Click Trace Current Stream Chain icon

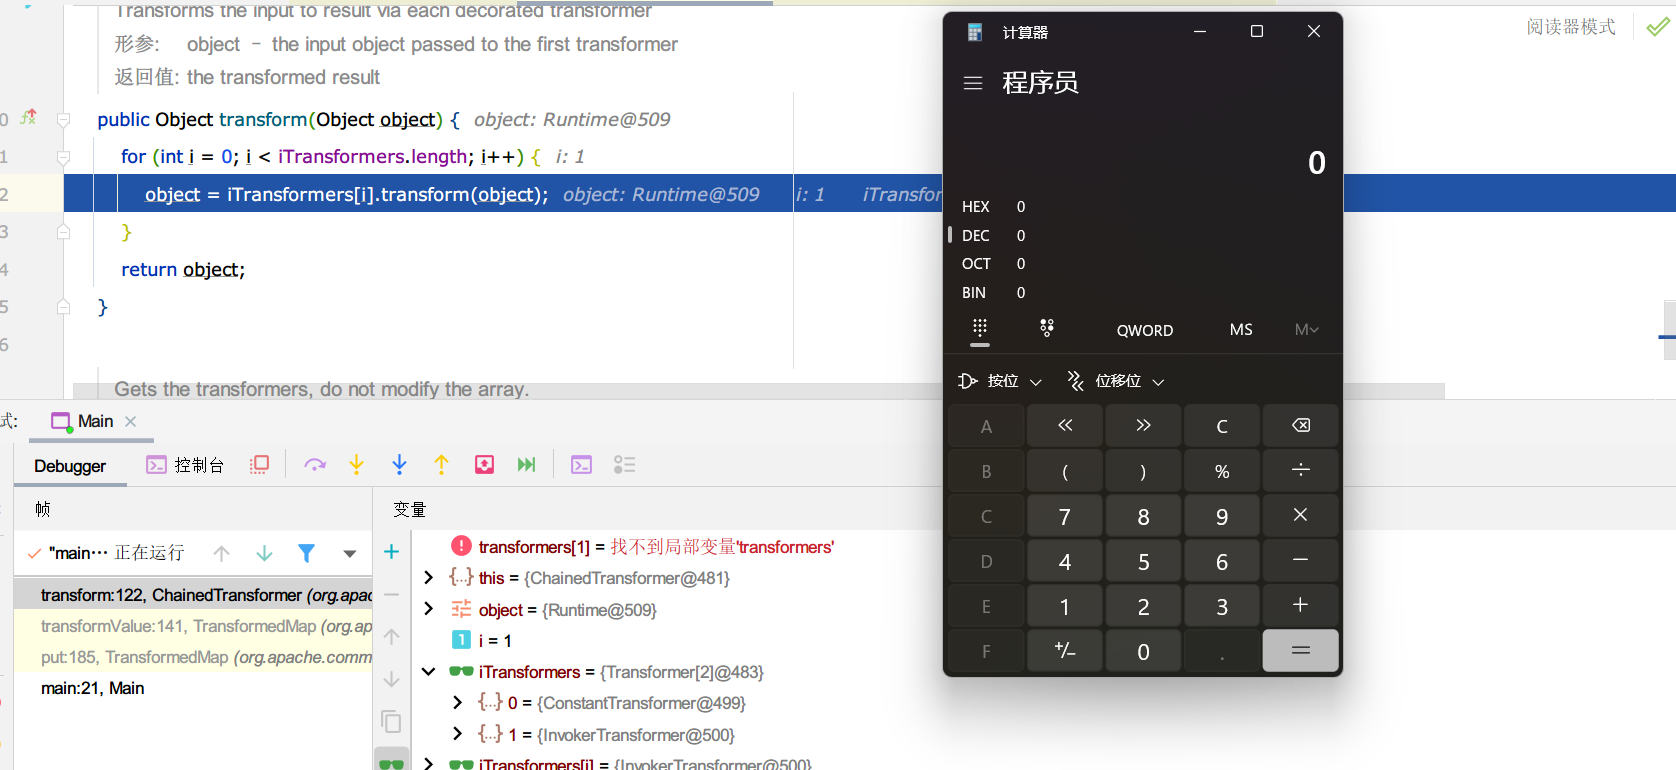[624, 464]
